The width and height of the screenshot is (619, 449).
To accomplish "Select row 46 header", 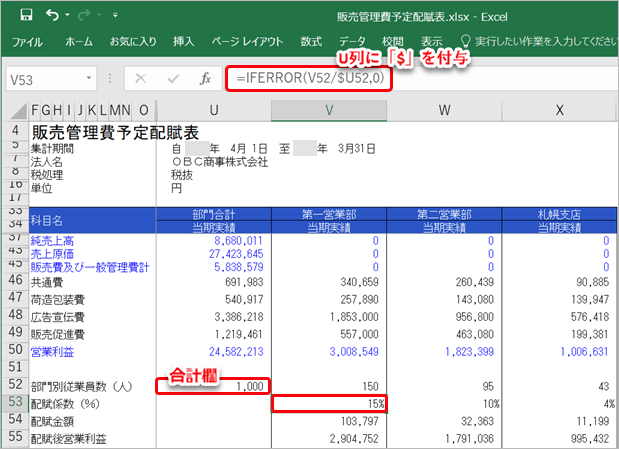I will click(15, 280).
